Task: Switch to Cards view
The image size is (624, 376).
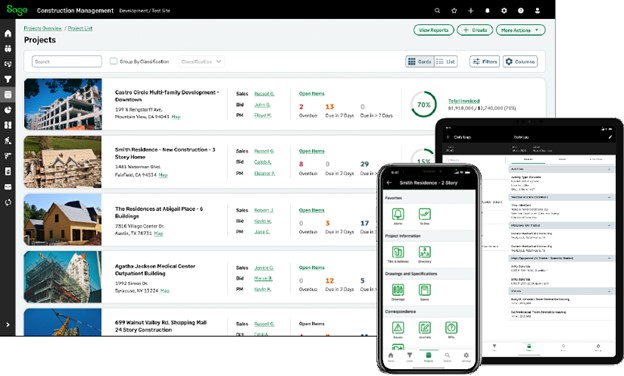Action: pos(420,62)
